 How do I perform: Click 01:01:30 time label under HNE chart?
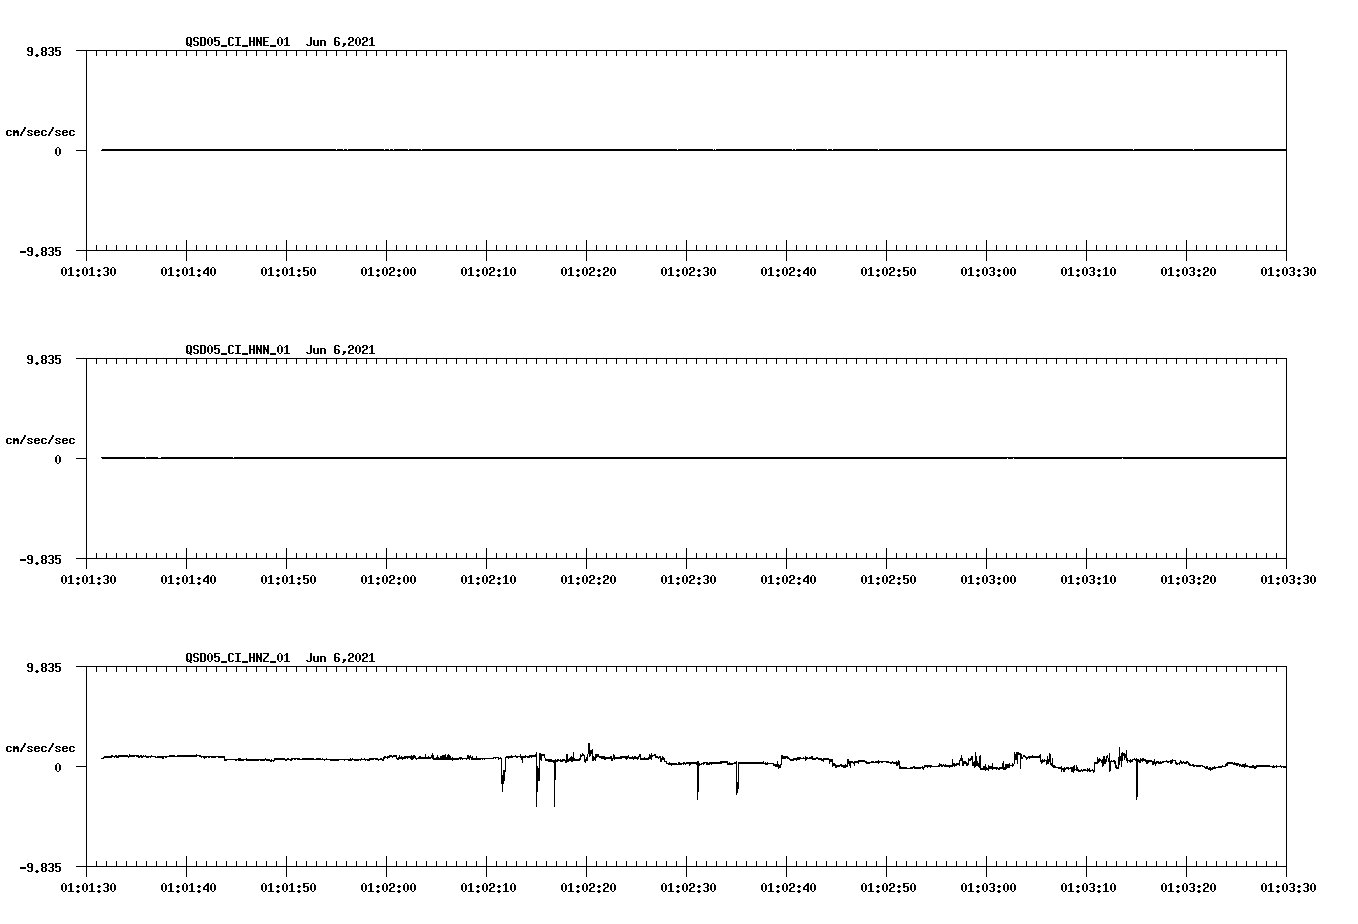pos(88,271)
